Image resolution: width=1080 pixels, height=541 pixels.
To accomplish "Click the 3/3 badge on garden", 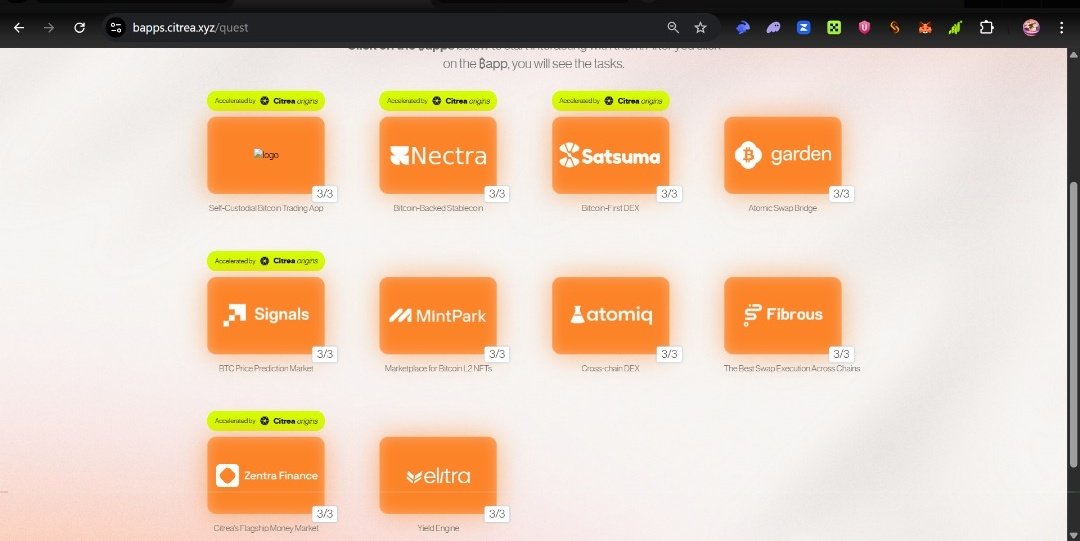I will point(841,194).
